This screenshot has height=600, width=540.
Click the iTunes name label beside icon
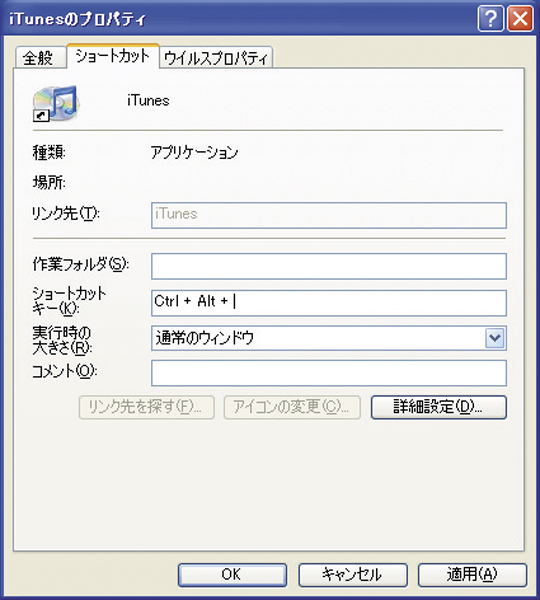(148, 101)
